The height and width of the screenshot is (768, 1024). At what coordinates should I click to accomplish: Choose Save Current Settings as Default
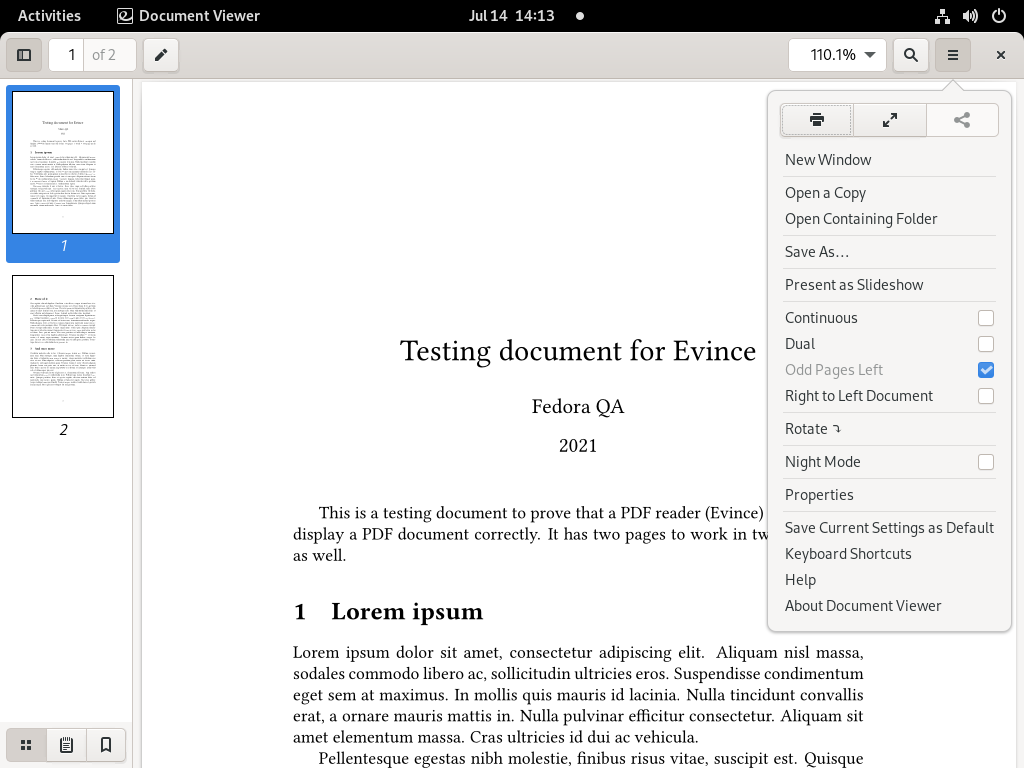tap(889, 528)
